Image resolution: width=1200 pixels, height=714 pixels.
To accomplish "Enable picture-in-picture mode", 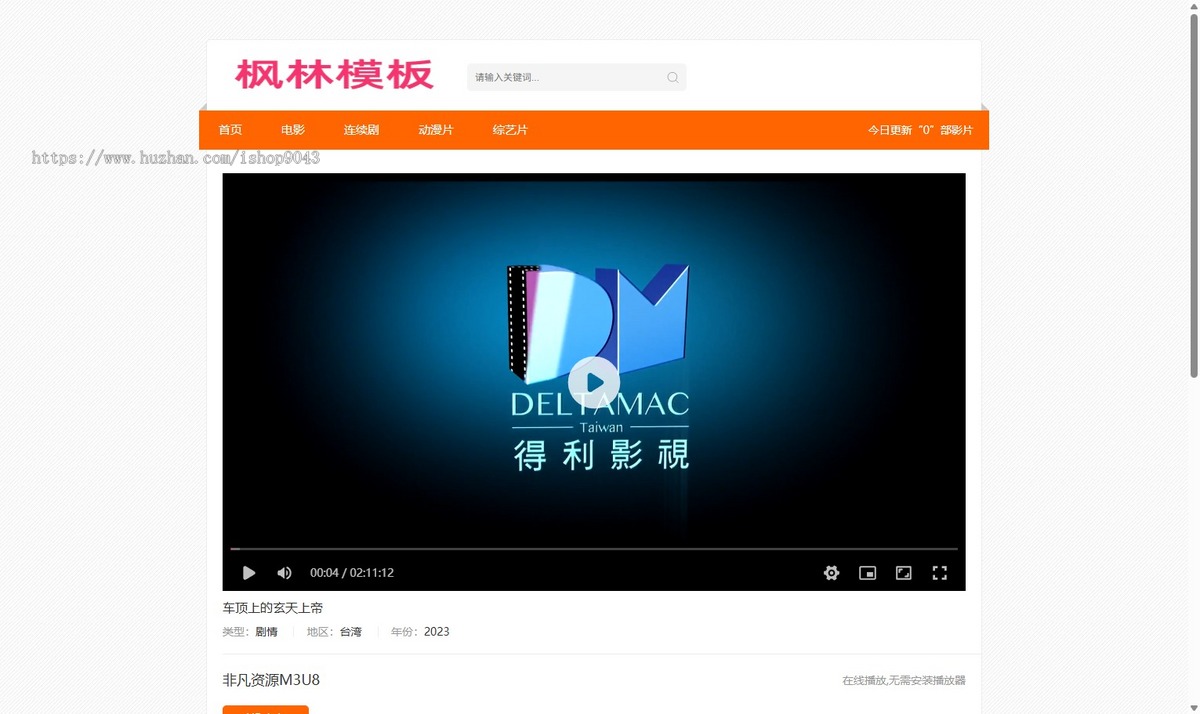I will pyautogui.click(x=867, y=573).
